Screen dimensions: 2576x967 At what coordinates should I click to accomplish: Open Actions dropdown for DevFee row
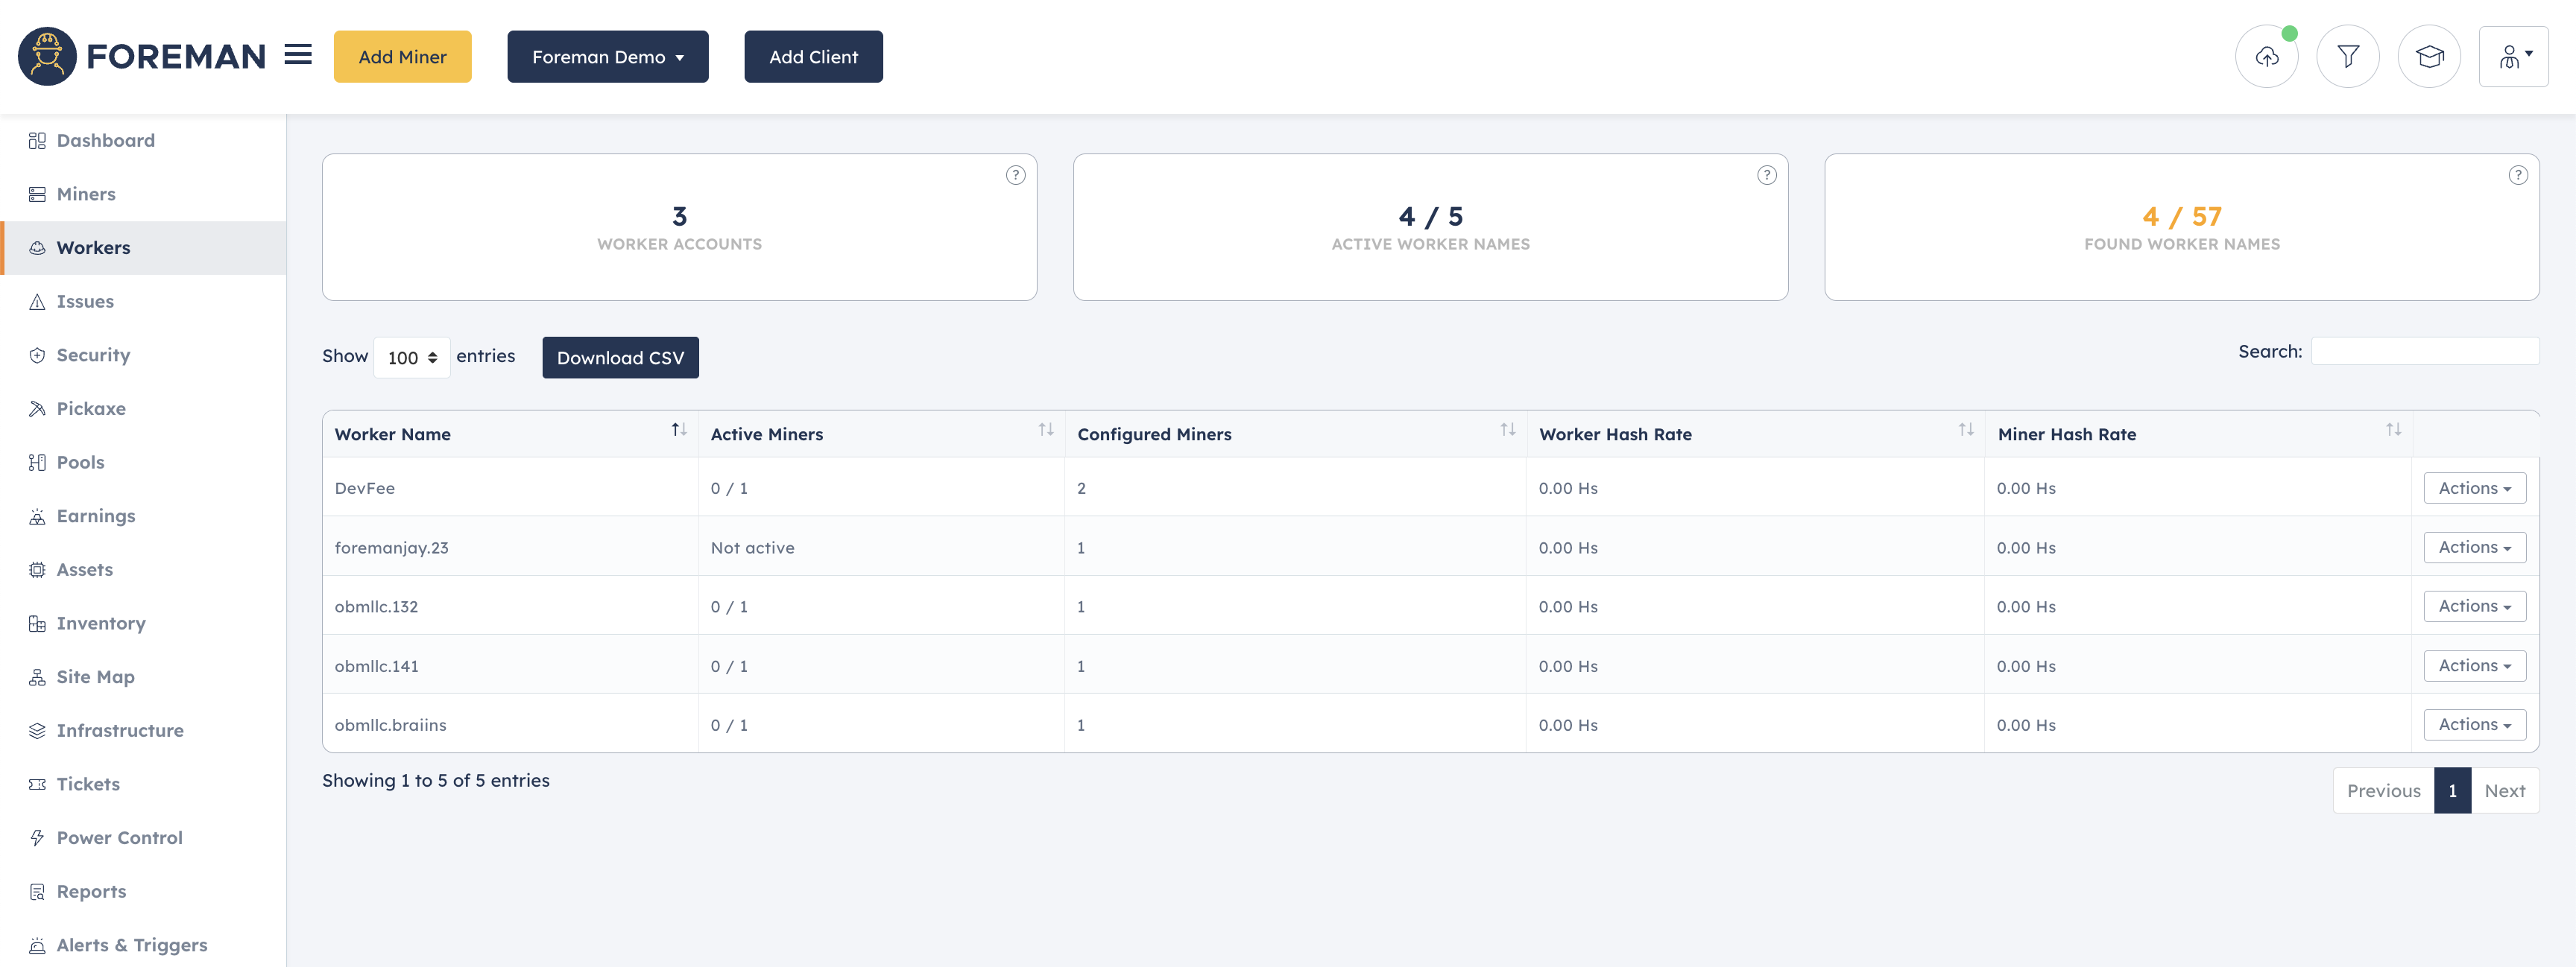2474,488
